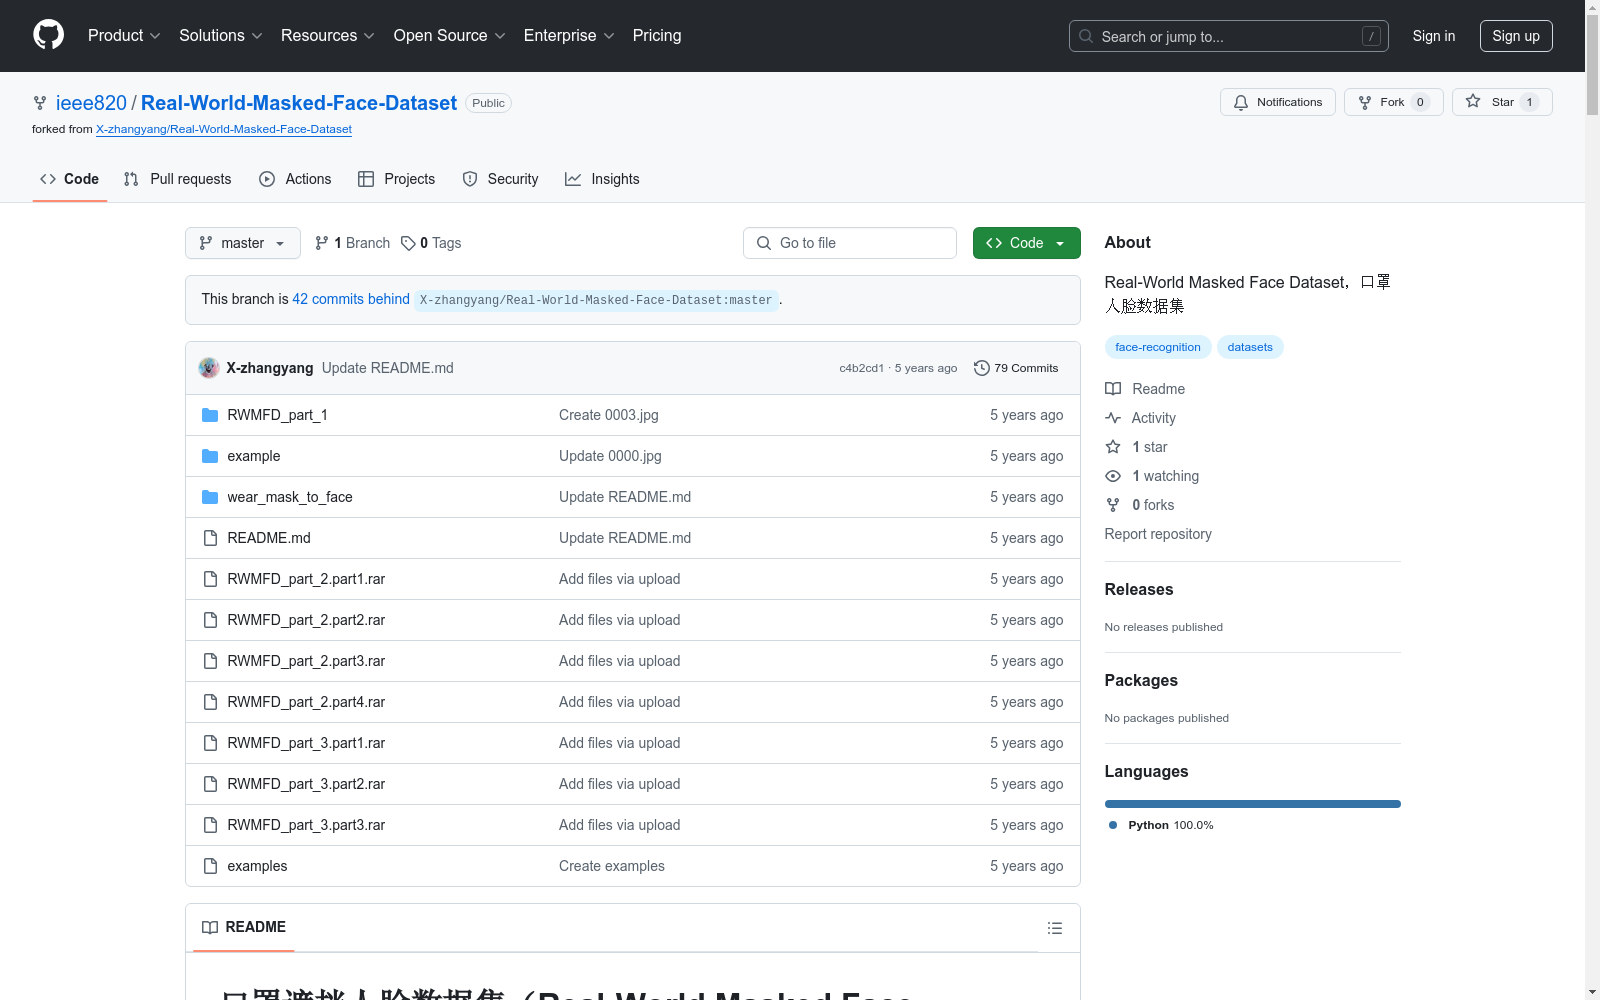Screen dimensions: 1600x1000
Task: Click the example folder icon
Action: coord(210,456)
